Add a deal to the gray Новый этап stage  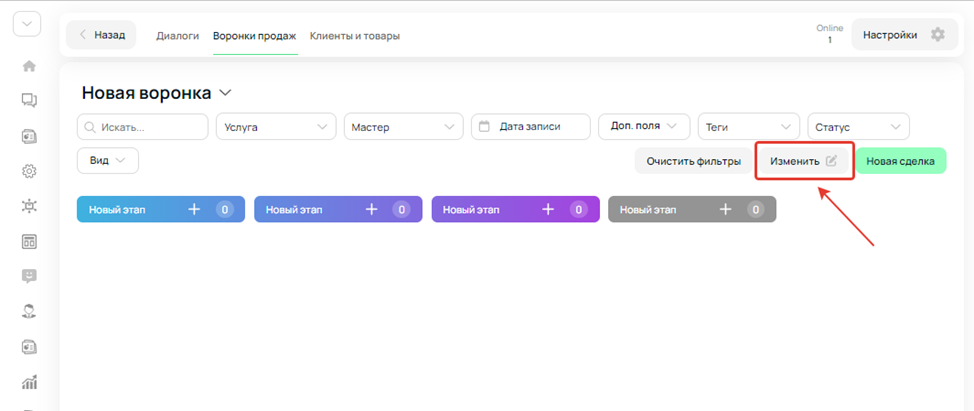coord(726,209)
